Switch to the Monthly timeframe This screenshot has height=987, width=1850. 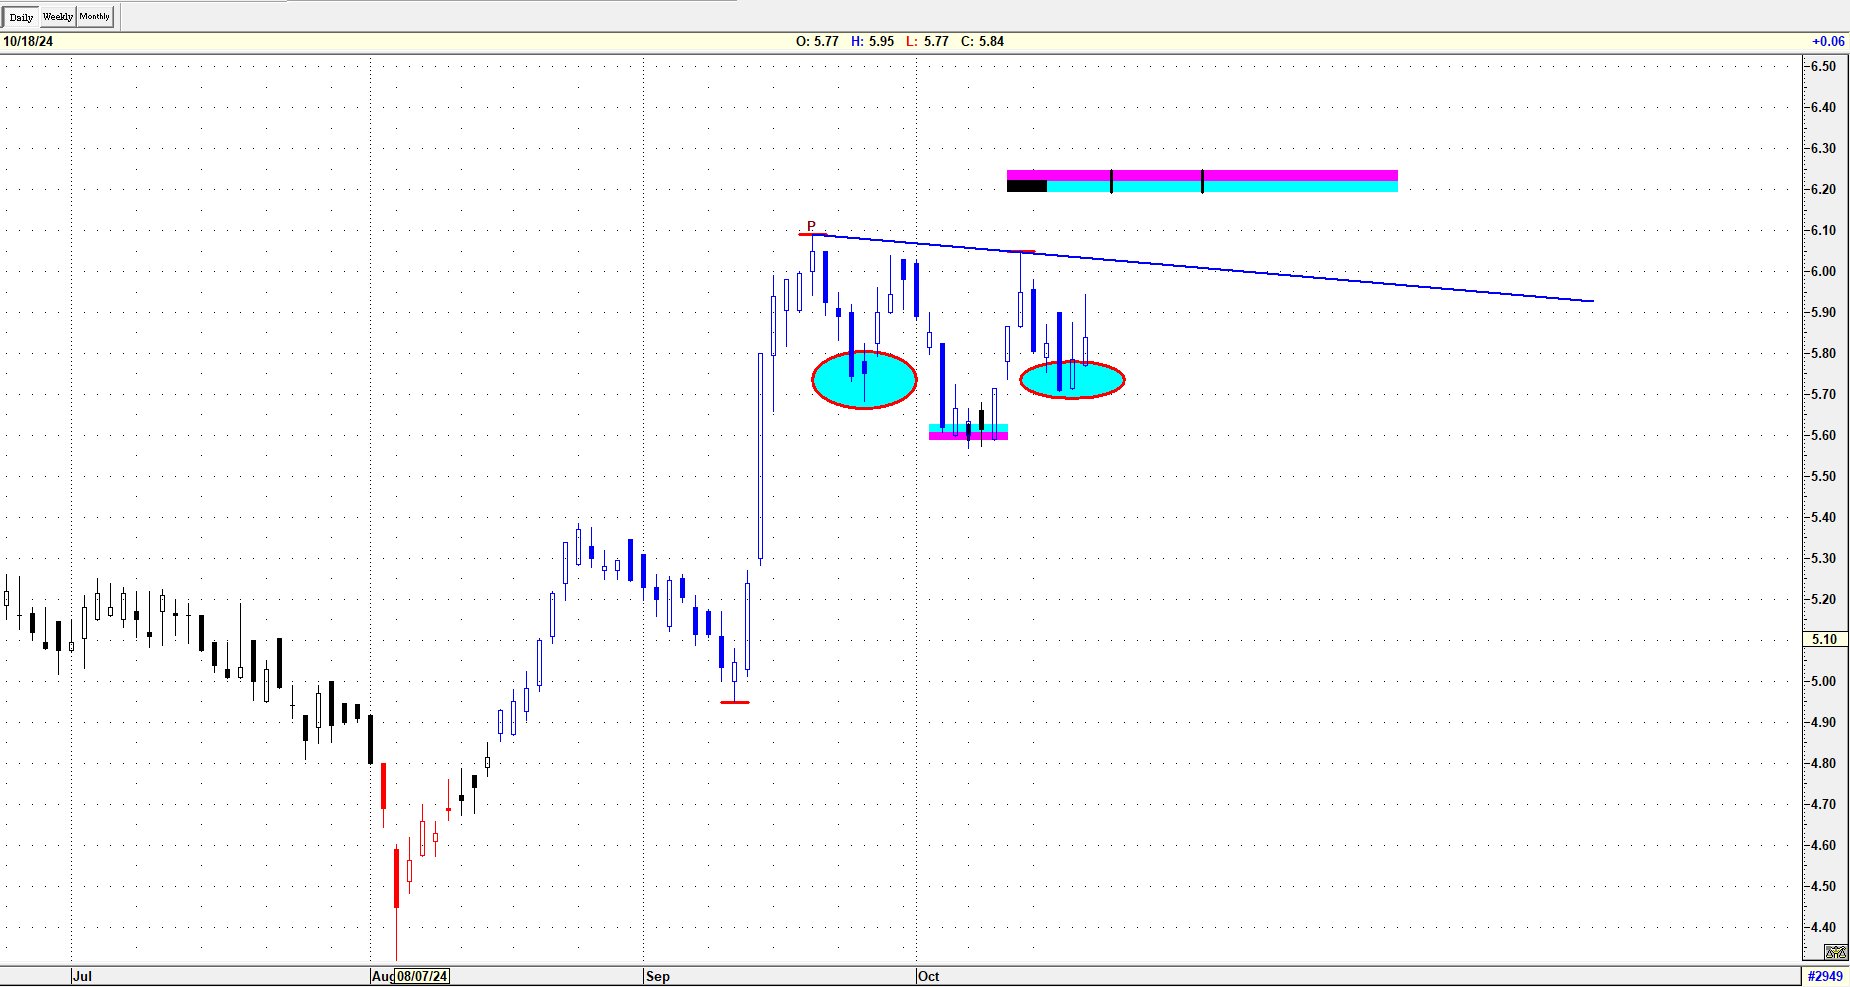tap(95, 17)
